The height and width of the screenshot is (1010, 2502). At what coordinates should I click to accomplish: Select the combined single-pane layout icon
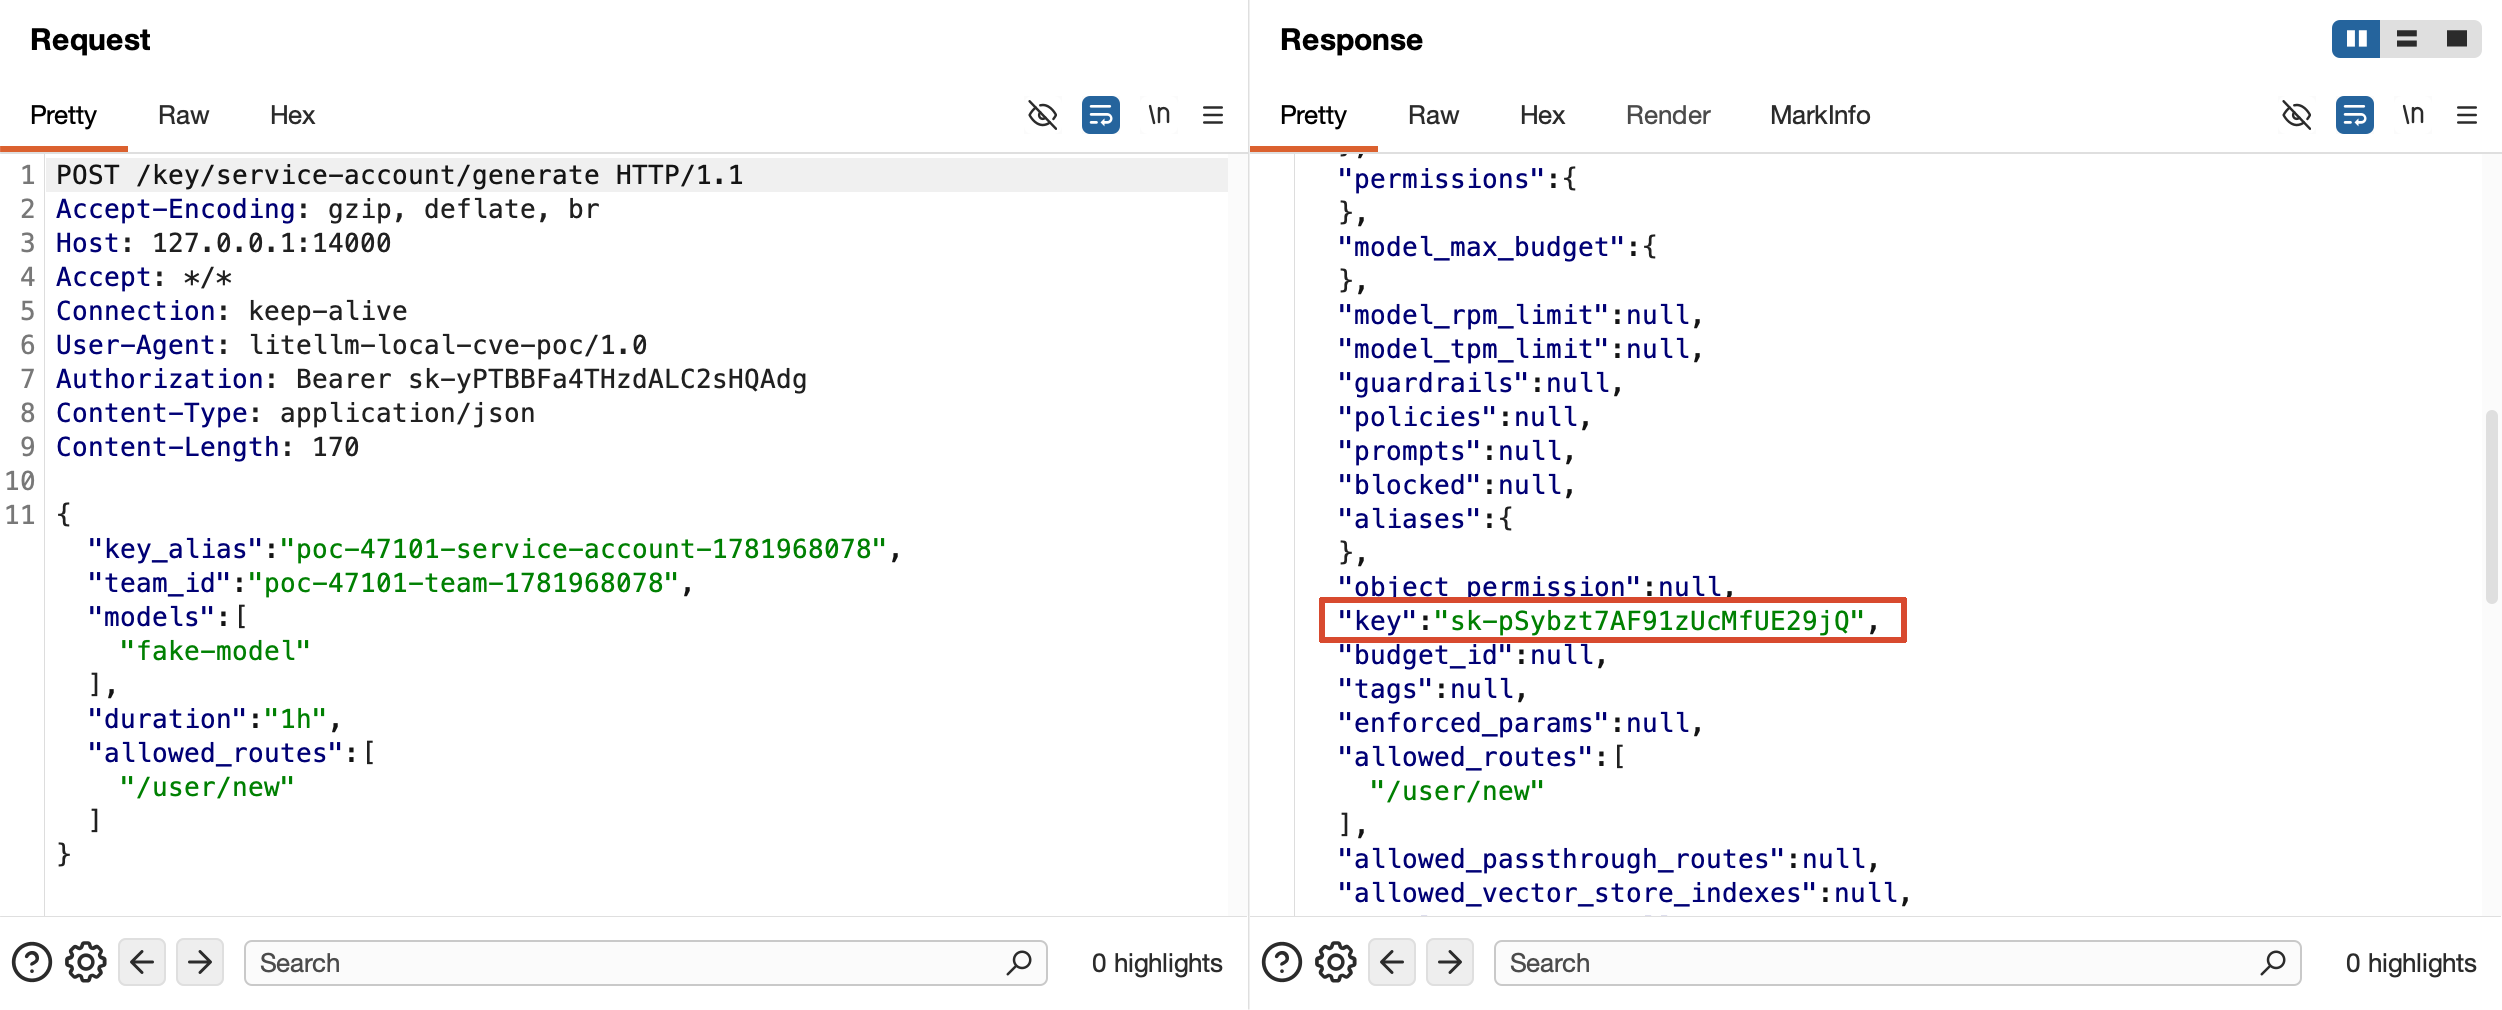(2457, 39)
